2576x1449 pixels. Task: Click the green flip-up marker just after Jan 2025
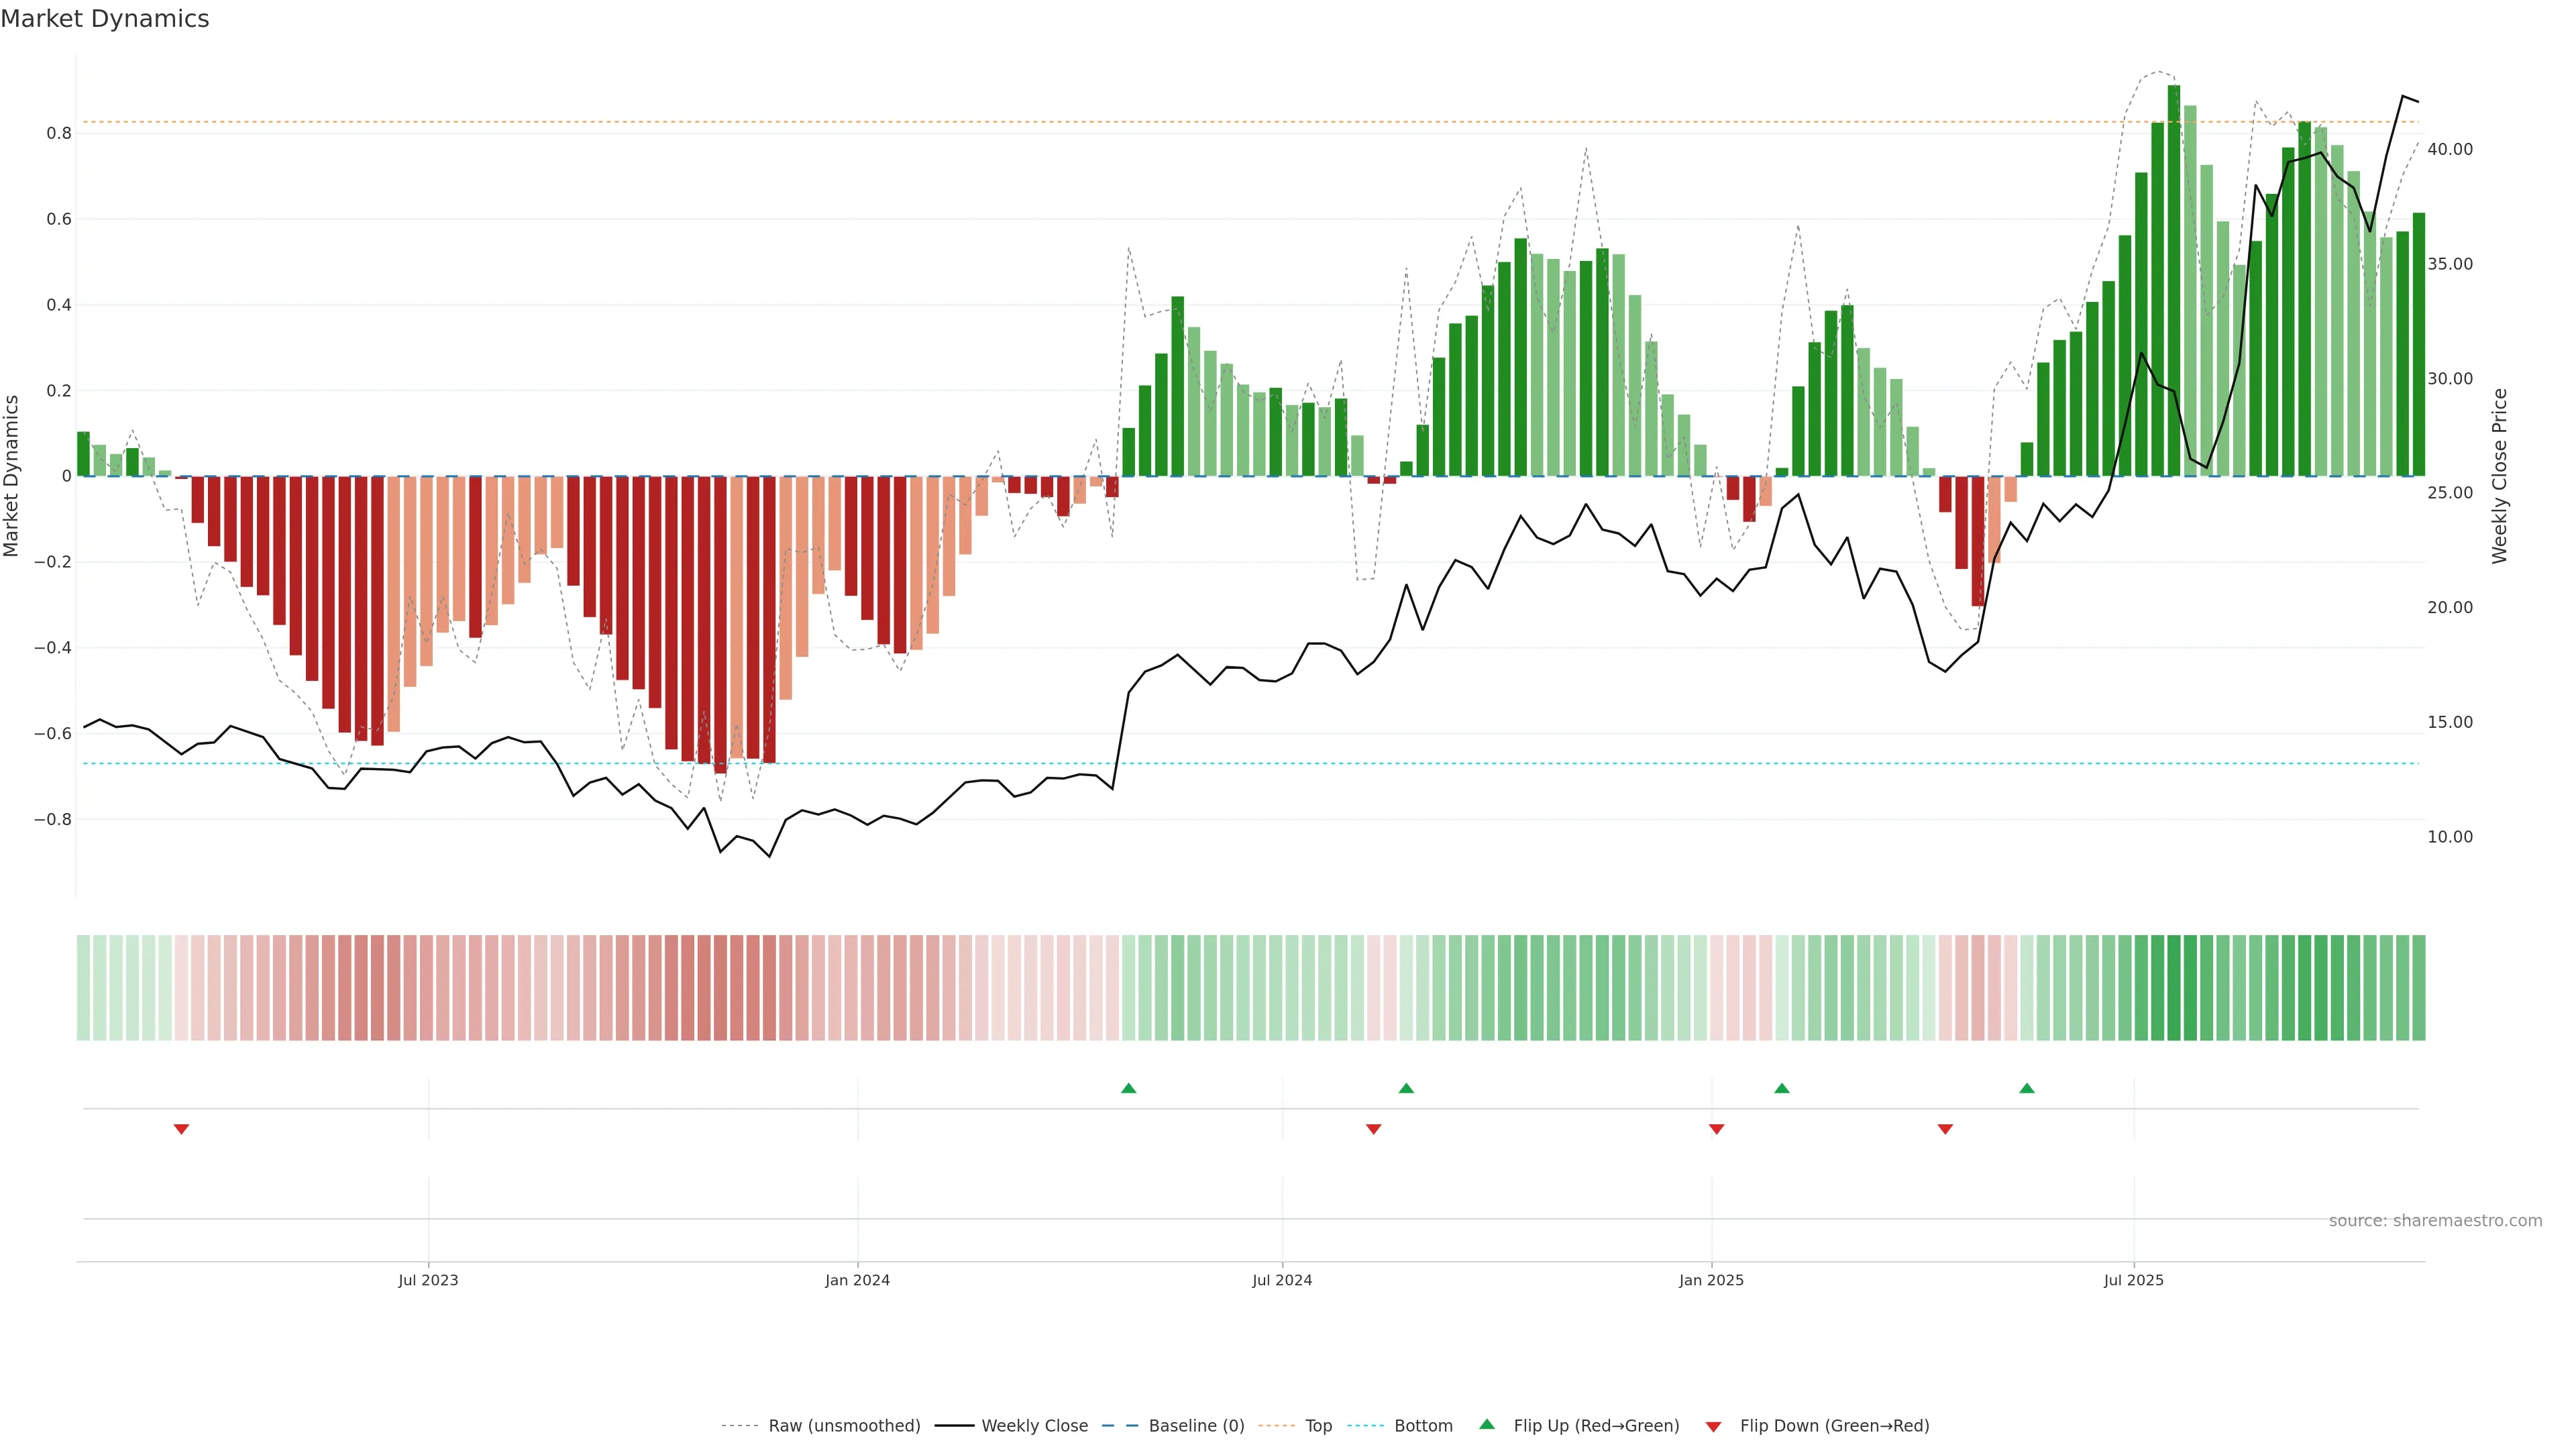1781,1088
